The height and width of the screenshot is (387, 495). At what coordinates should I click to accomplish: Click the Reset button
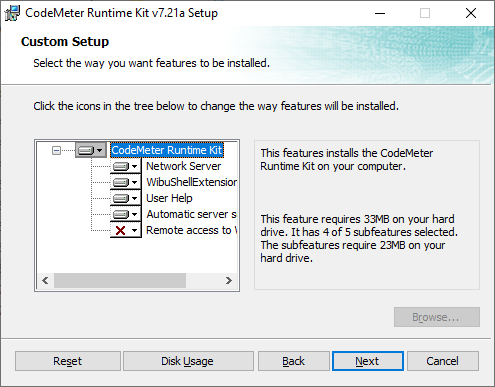[68, 361]
